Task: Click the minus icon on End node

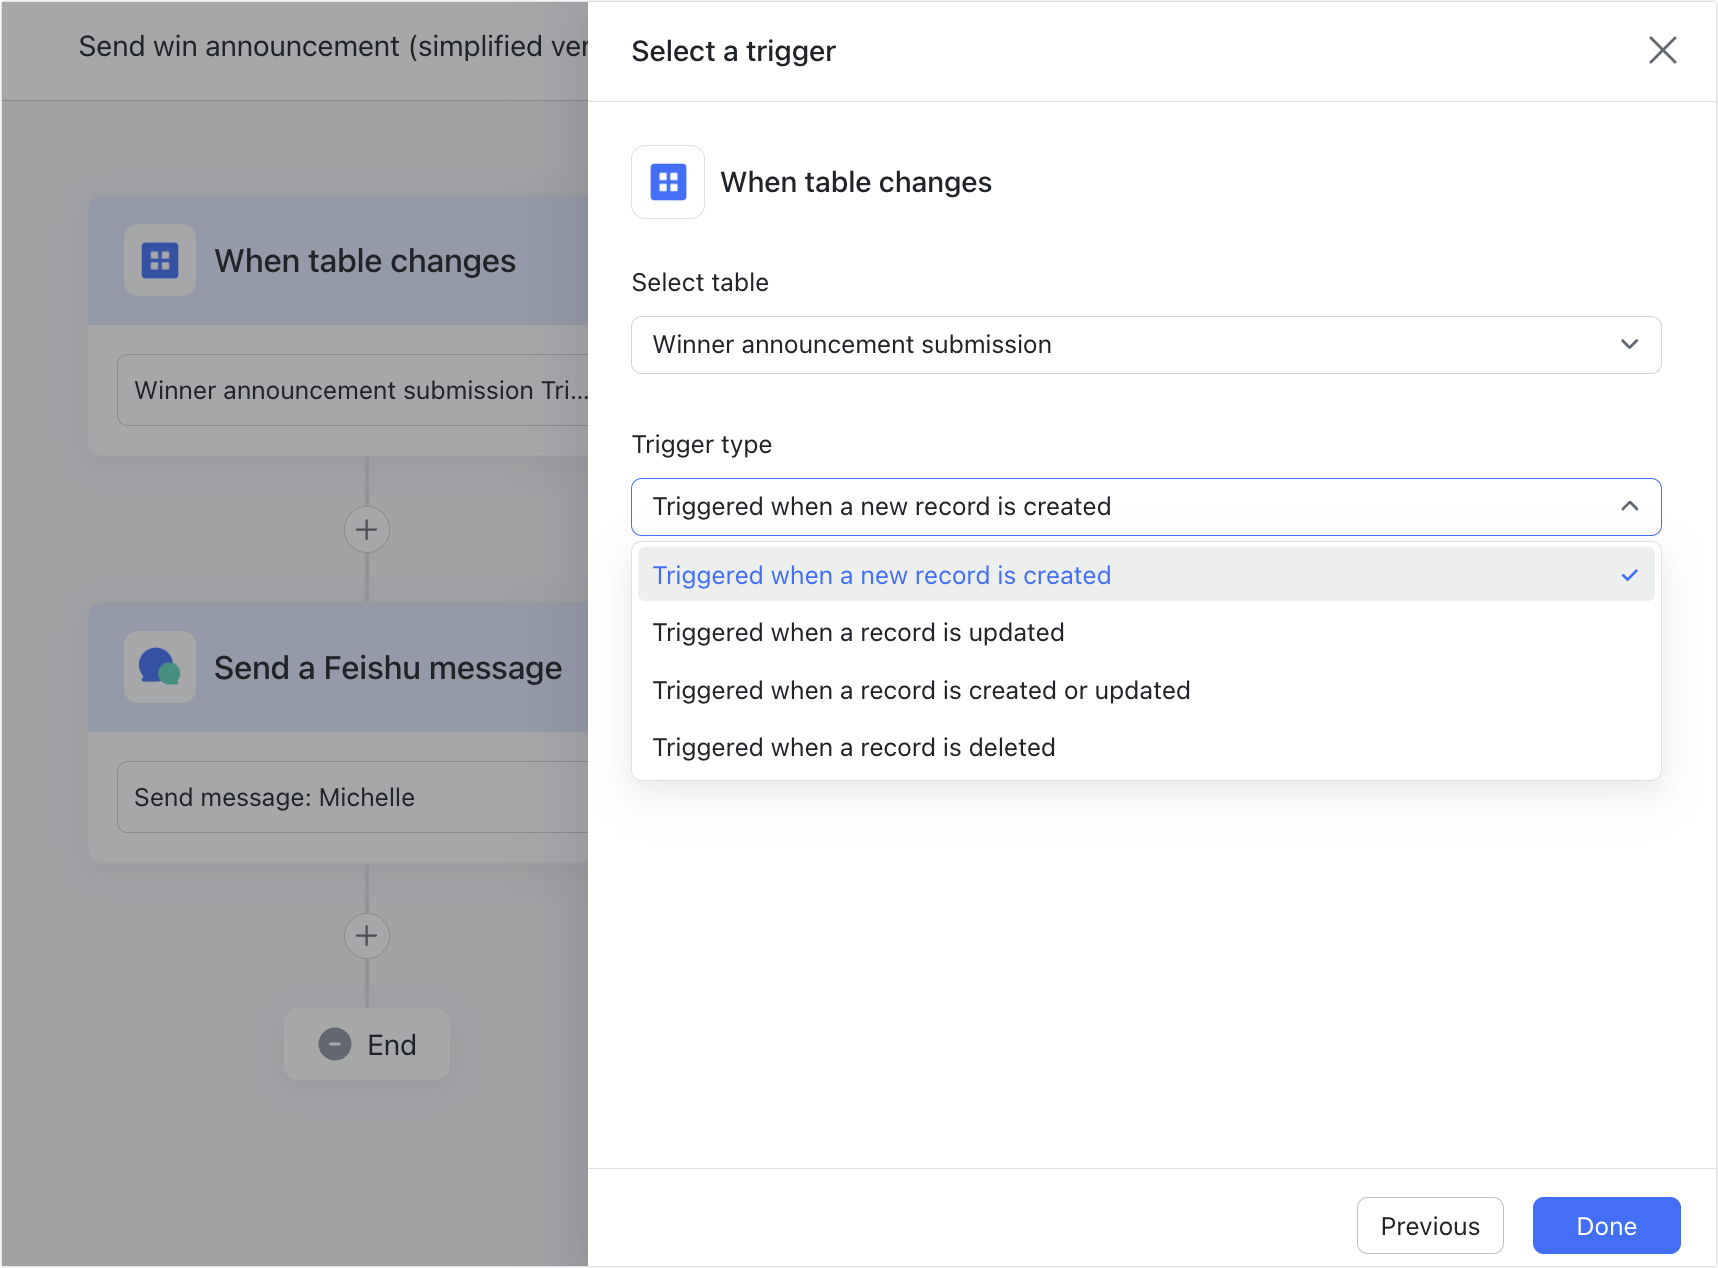Action: click(x=335, y=1044)
